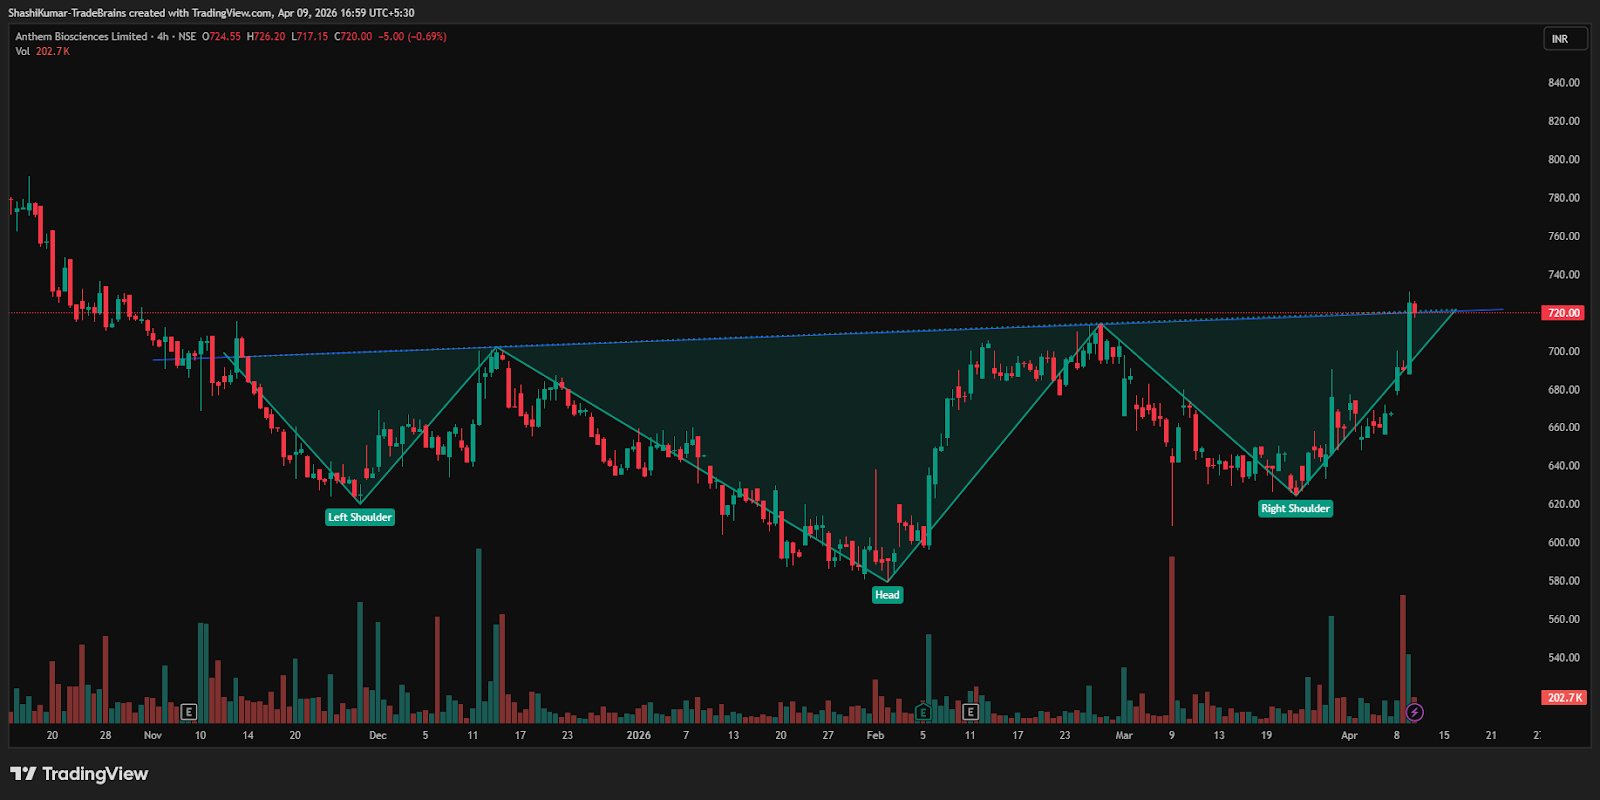Screen dimensions: 1600x800
Task: Click the red 202.7K volume tag on axis
Action: [1563, 697]
